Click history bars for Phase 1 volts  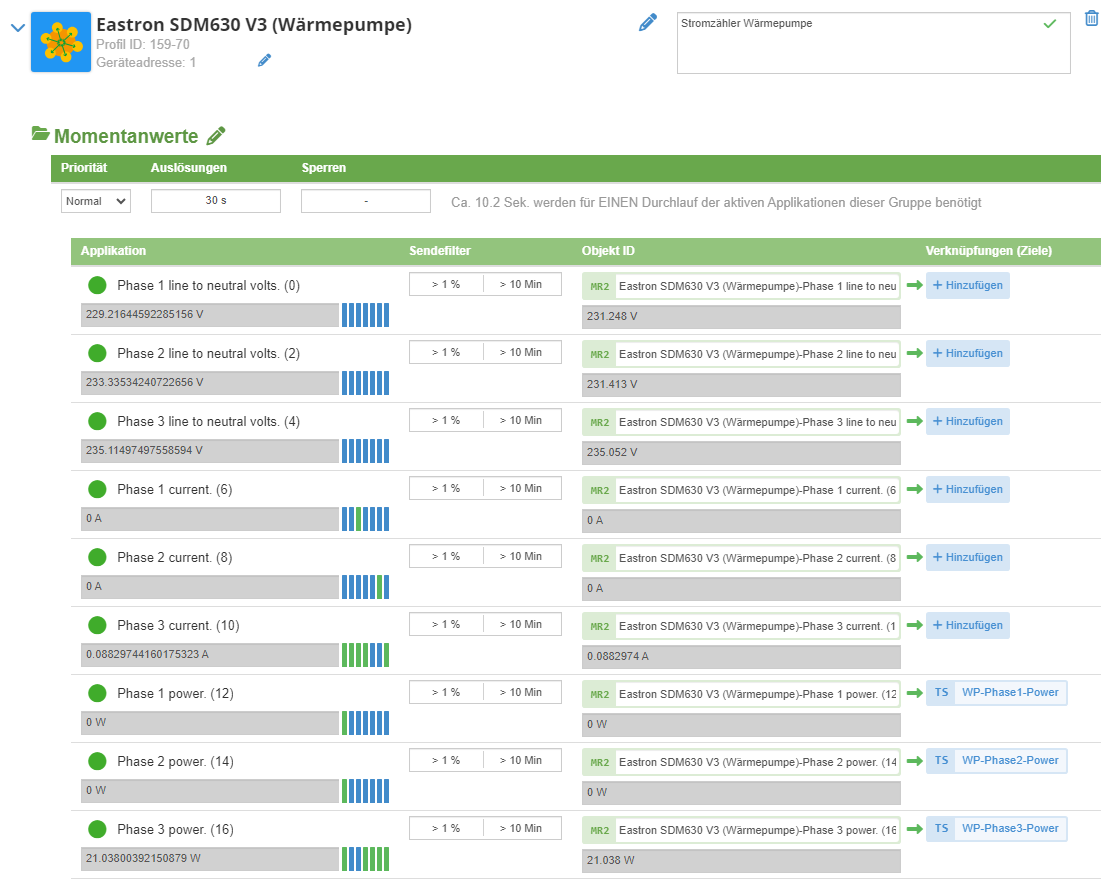(365, 315)
